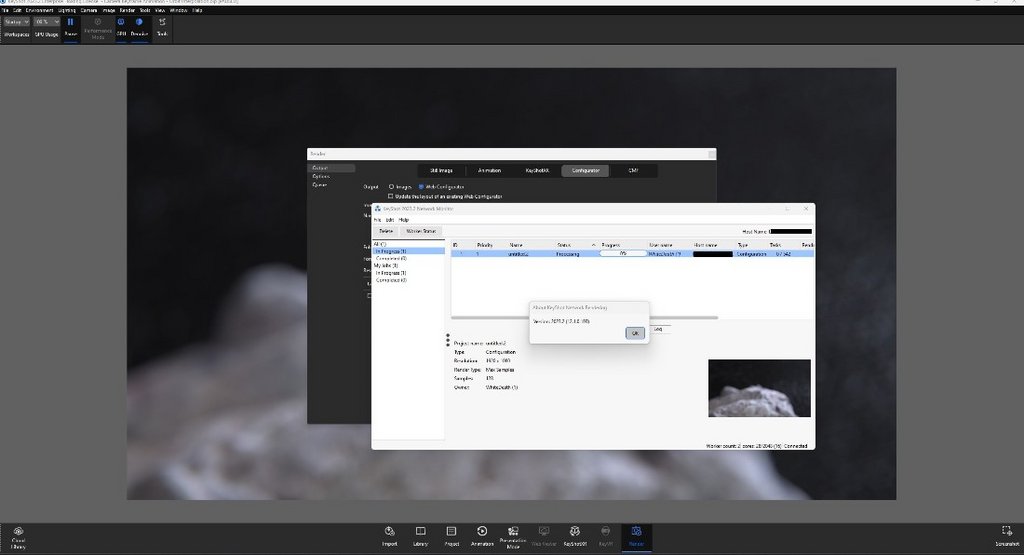Switch to the Animation tab in the Render dialog
Viewport: 1024px width, 555px height.
[489, 170]
